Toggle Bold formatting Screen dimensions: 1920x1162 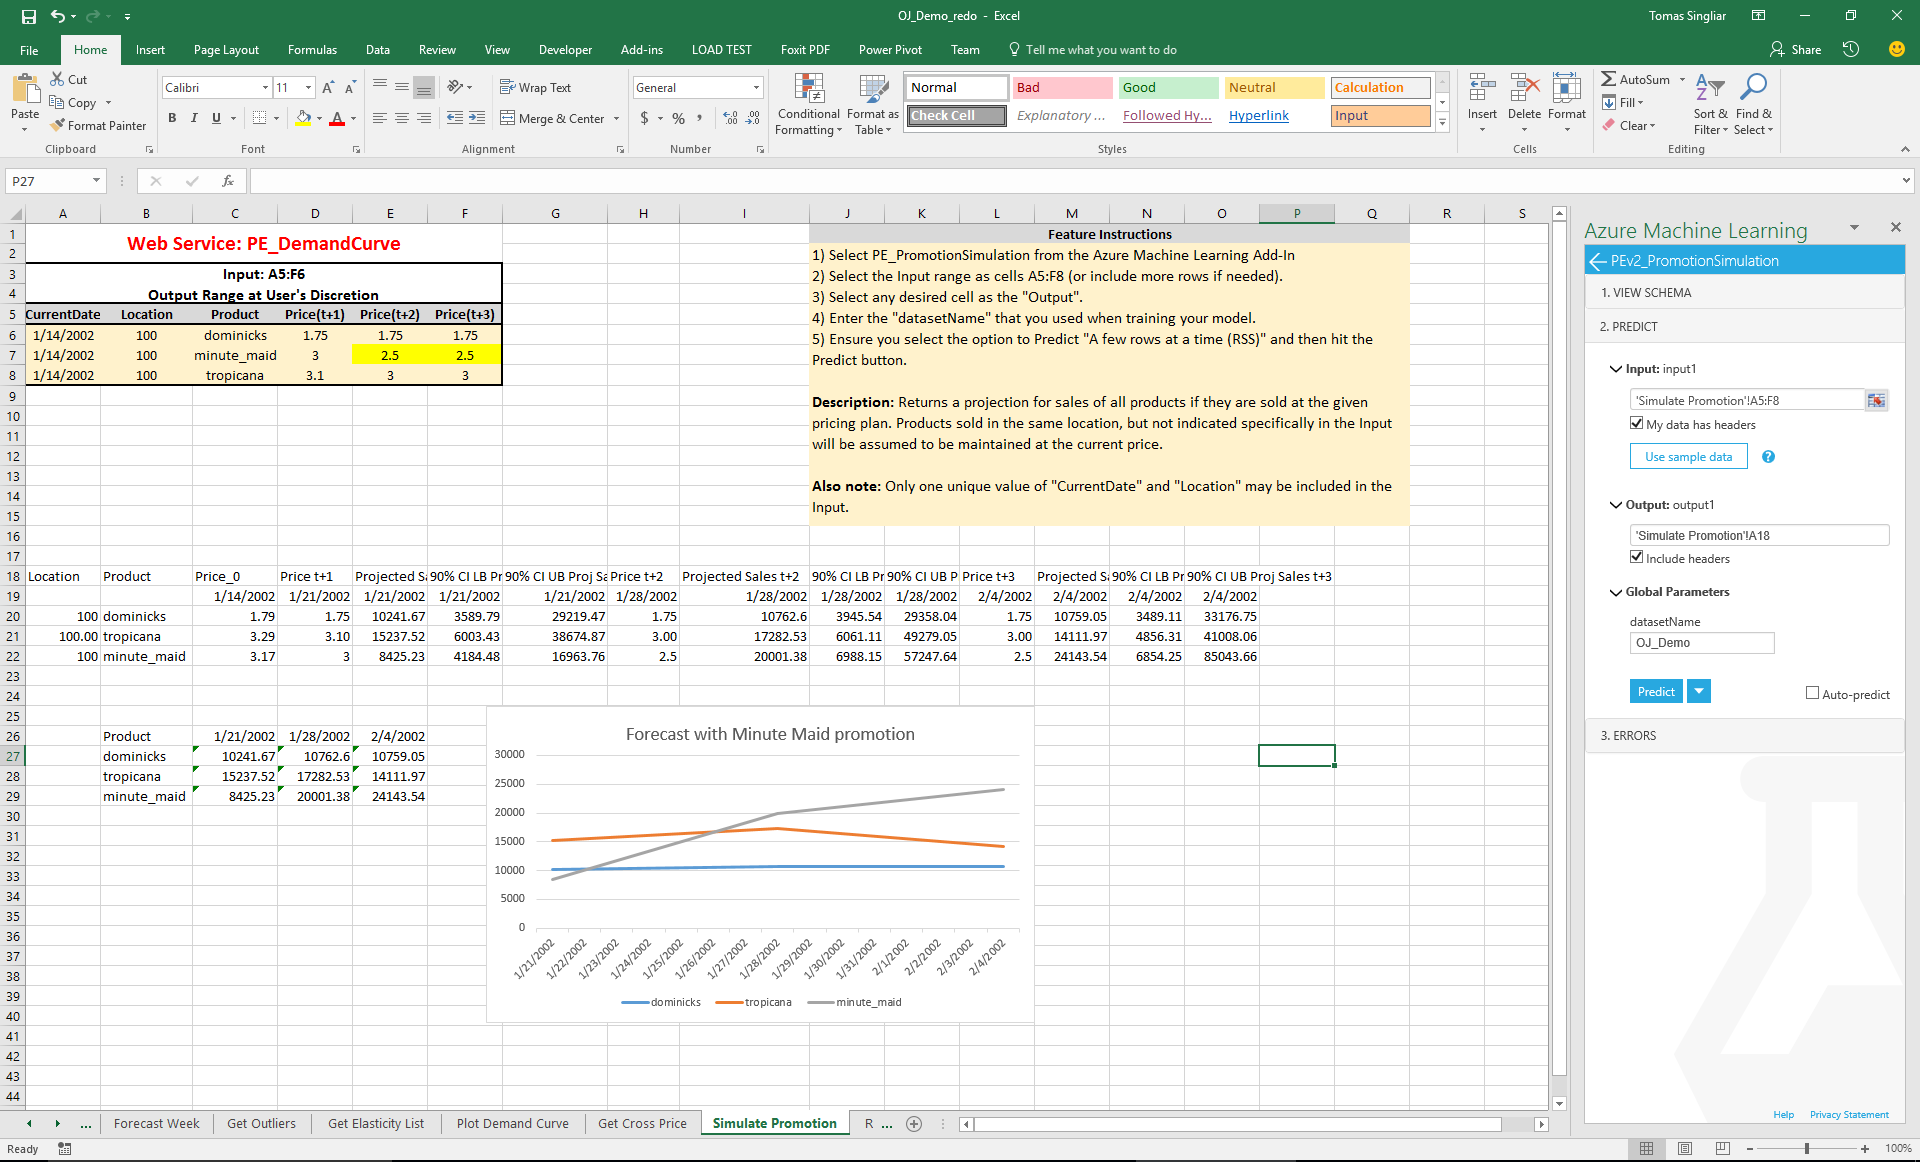click(172, 118)
